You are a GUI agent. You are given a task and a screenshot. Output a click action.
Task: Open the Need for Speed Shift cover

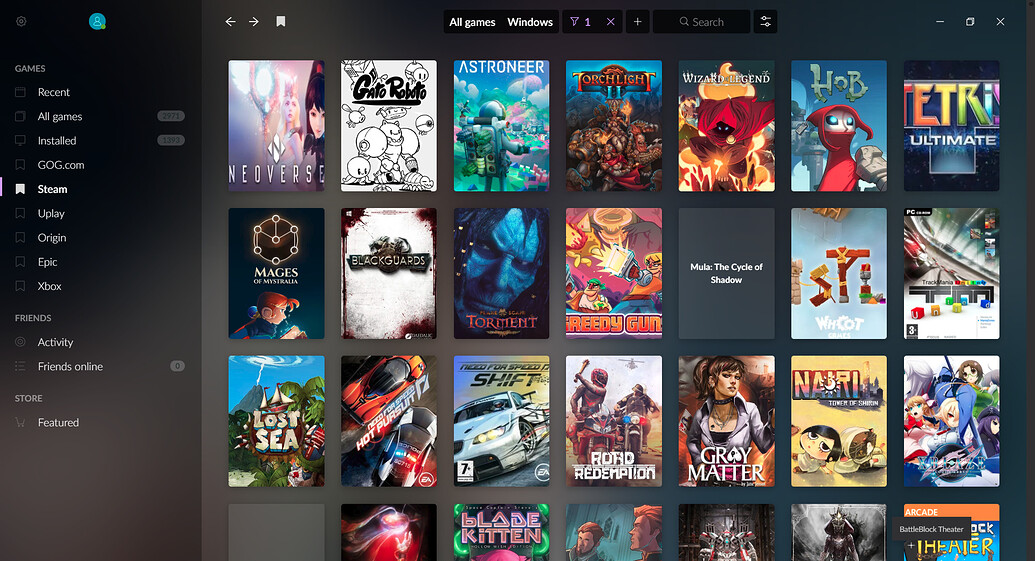[502, 421]
